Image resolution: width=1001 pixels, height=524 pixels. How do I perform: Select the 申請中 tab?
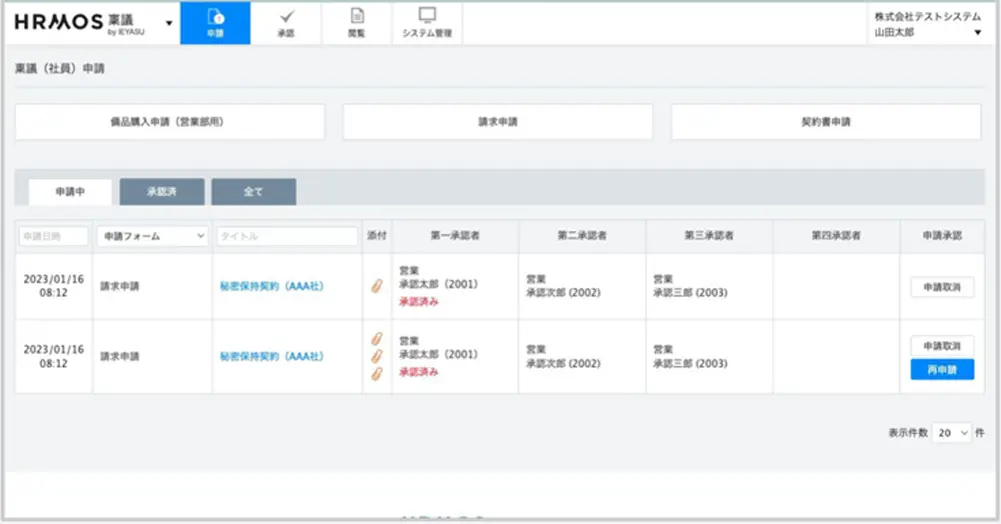coord(70,192)
